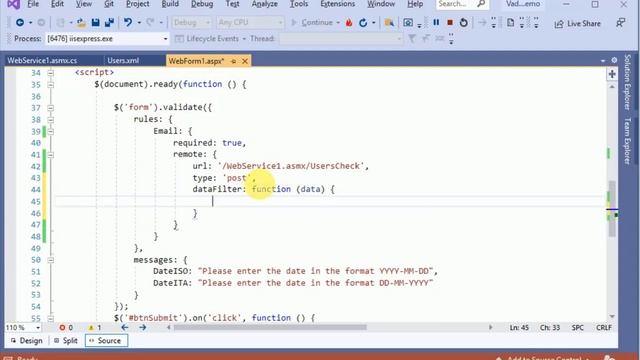Click the Visual Studio logo icon
The width and height of the screenshot is (640, 360).
(x=13, y=4)
